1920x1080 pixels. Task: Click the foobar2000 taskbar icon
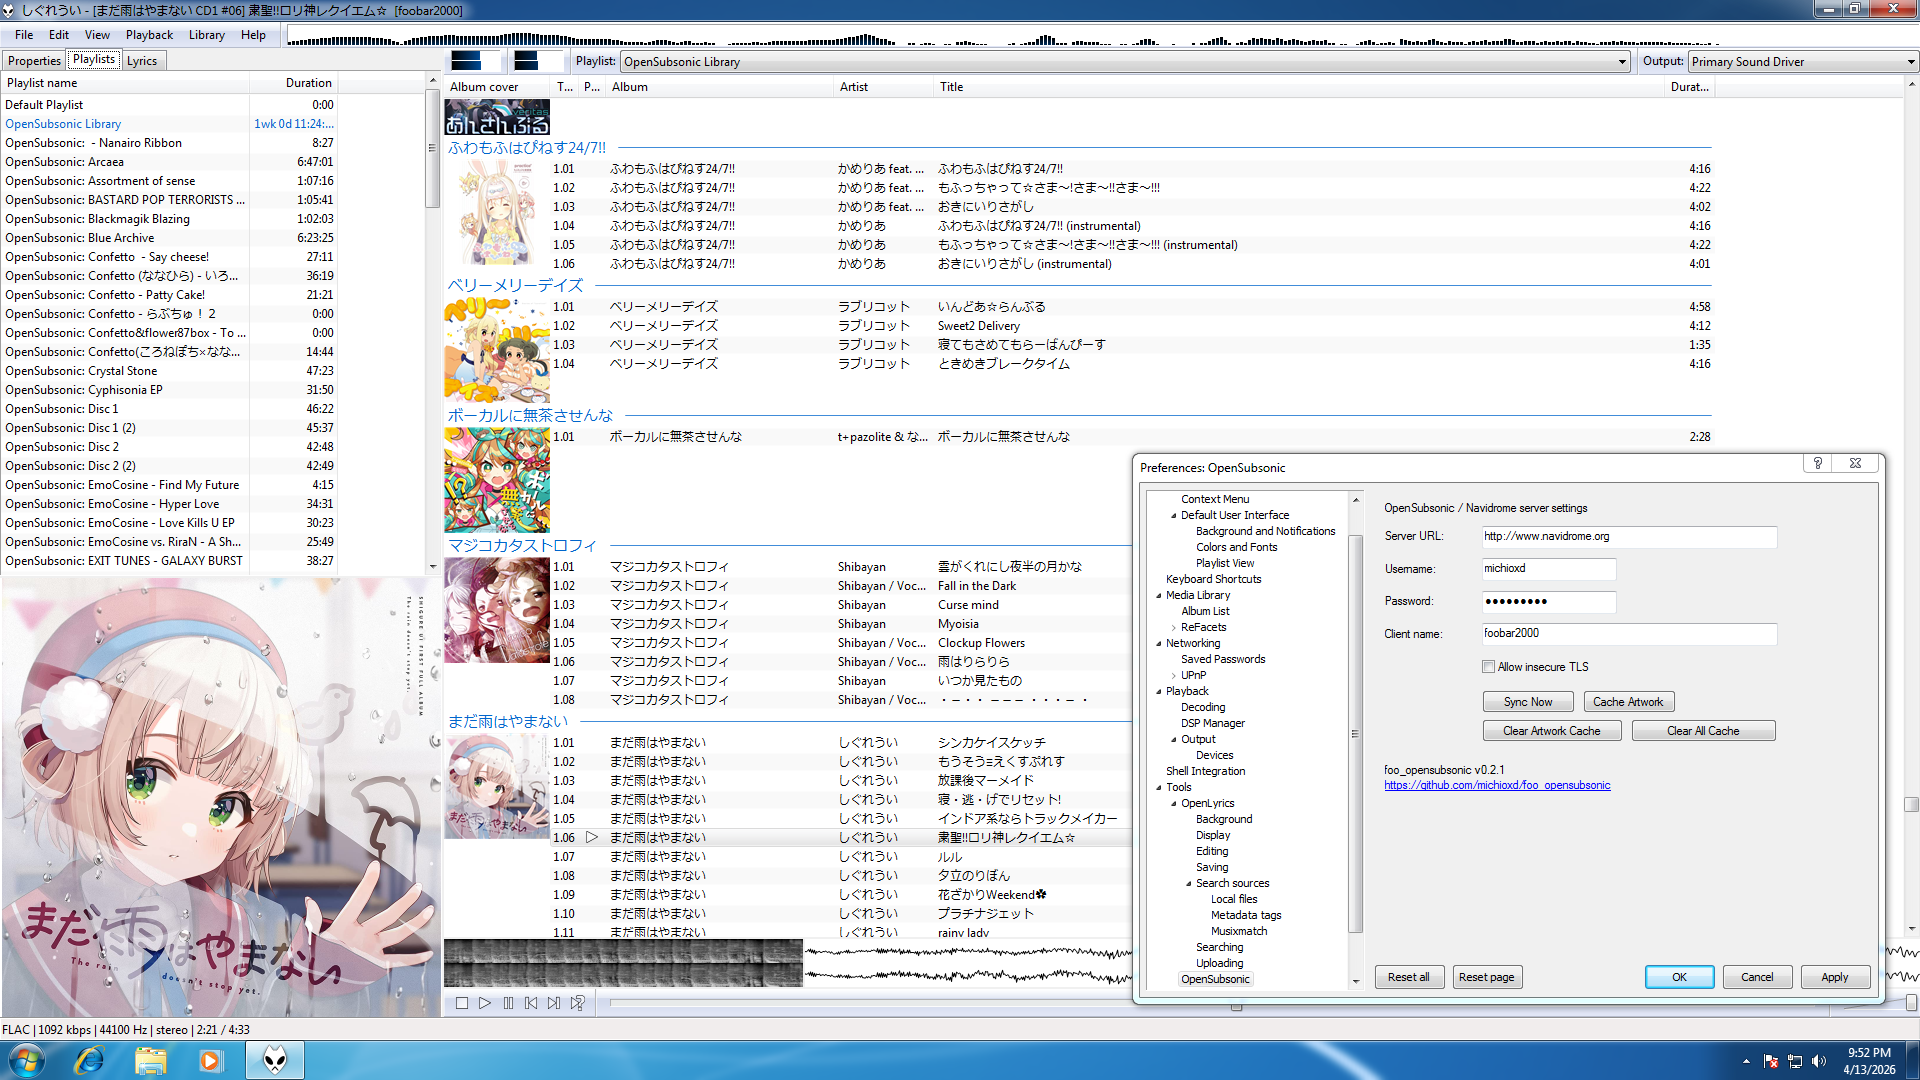click(274, 1060)
